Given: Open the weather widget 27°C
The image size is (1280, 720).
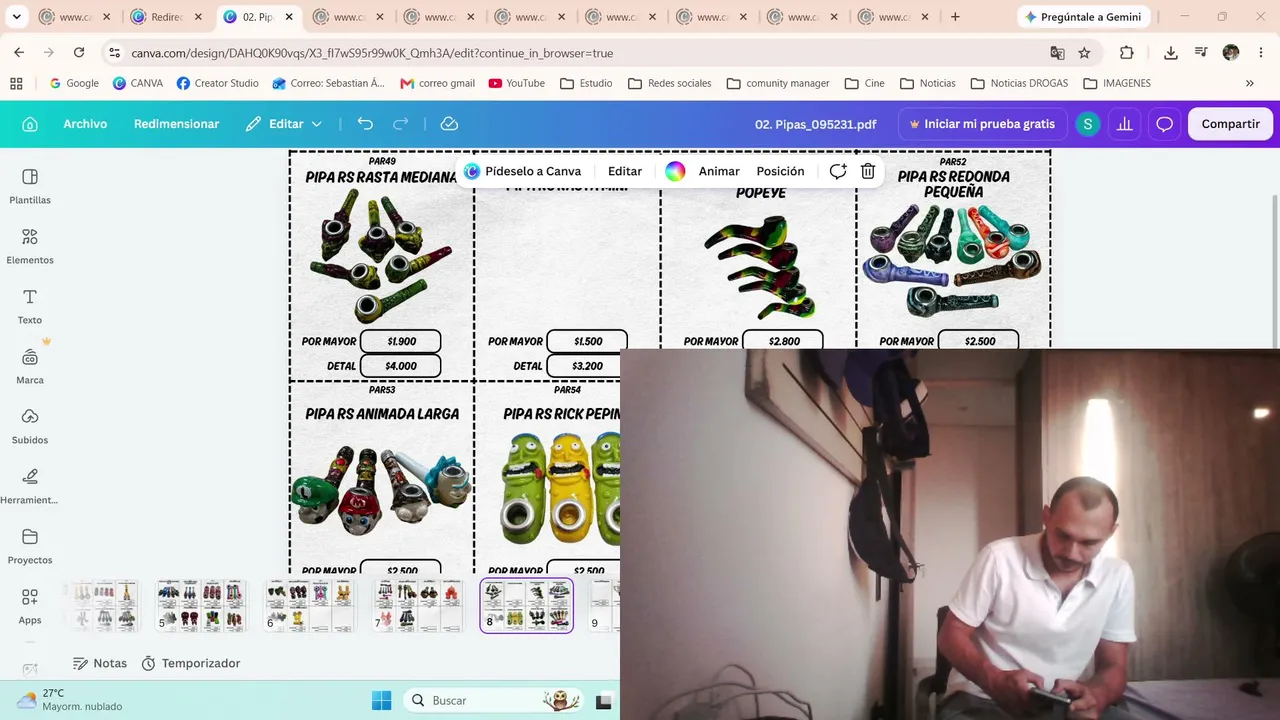Looking at the screenshot, I should 70,700.
